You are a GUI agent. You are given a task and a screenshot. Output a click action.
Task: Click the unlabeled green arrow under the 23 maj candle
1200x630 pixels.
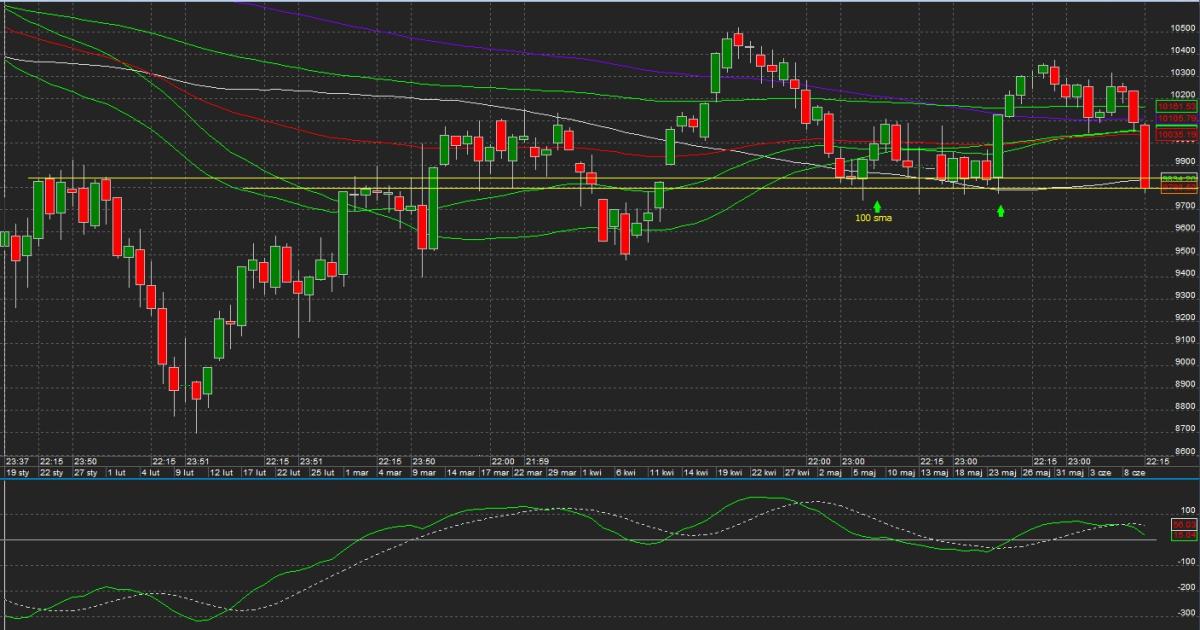click(1001, 211)
